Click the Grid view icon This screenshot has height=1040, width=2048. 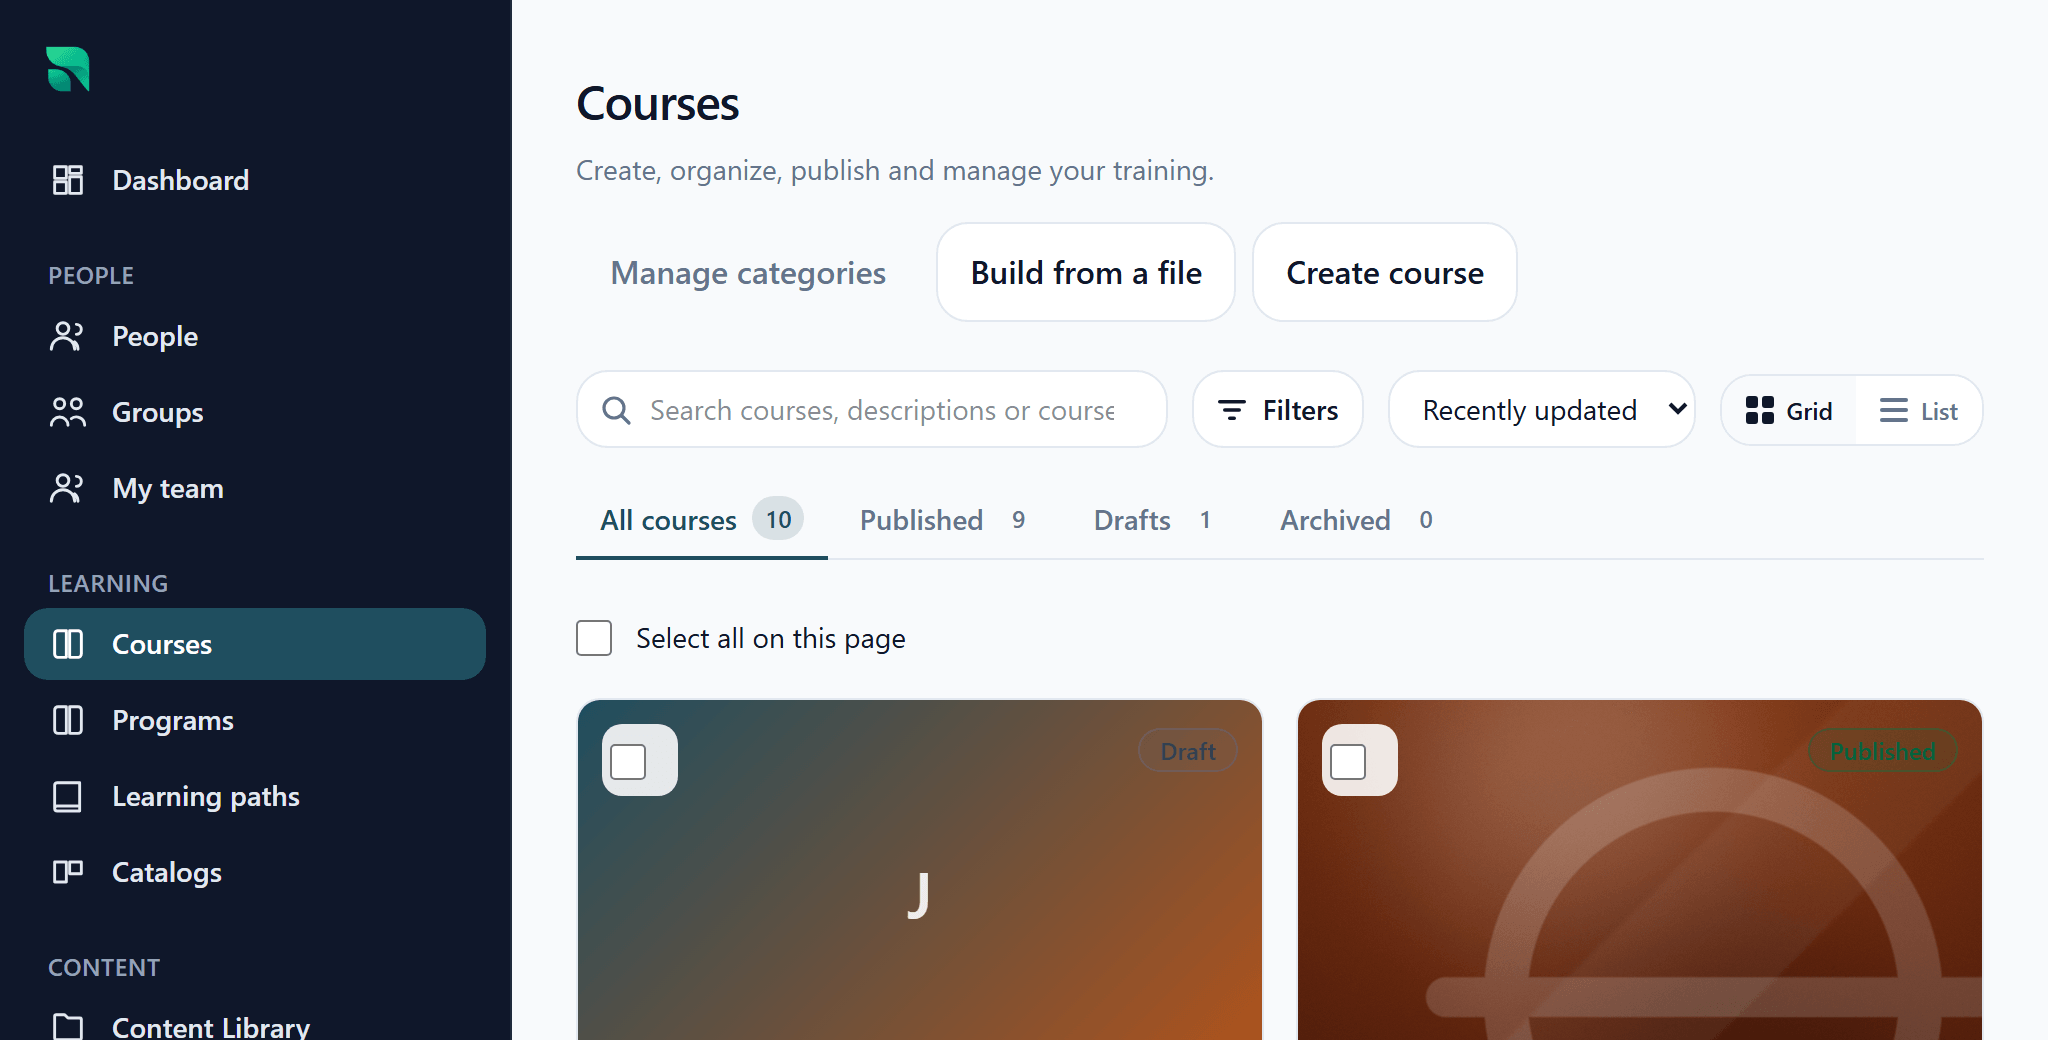(1760, 410)
